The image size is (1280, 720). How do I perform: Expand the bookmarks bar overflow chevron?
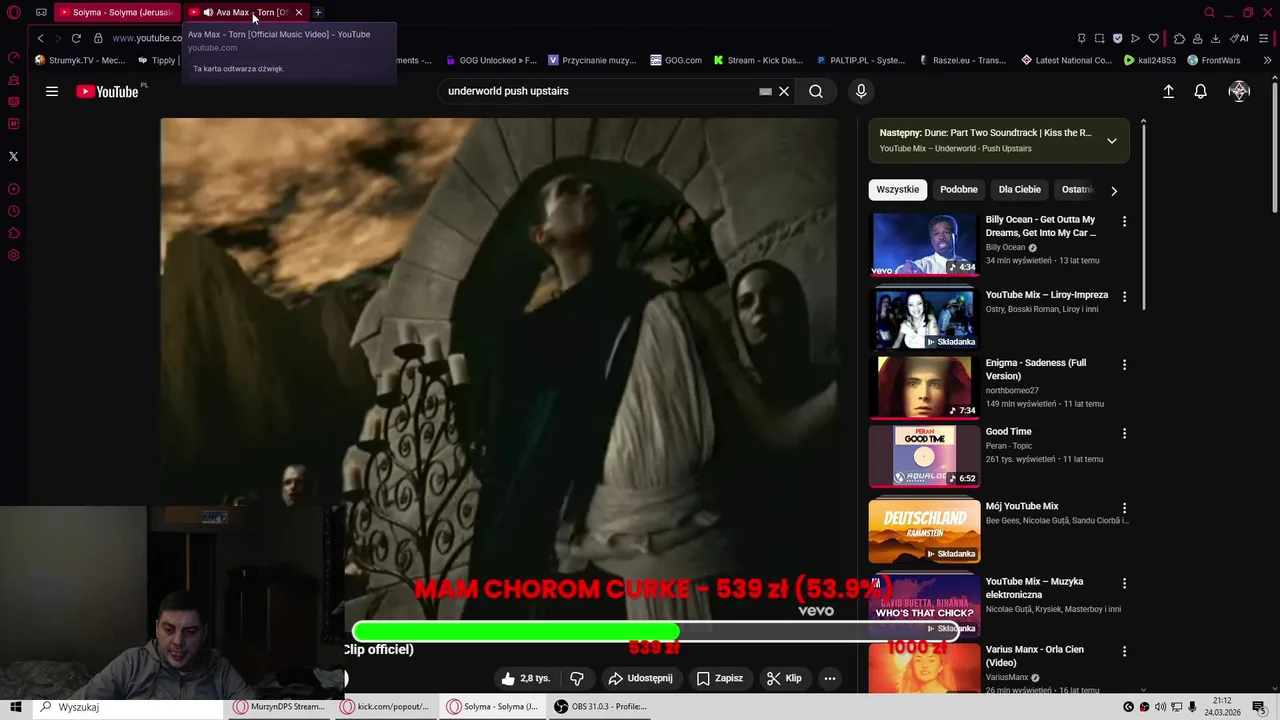click(1268, 60)
